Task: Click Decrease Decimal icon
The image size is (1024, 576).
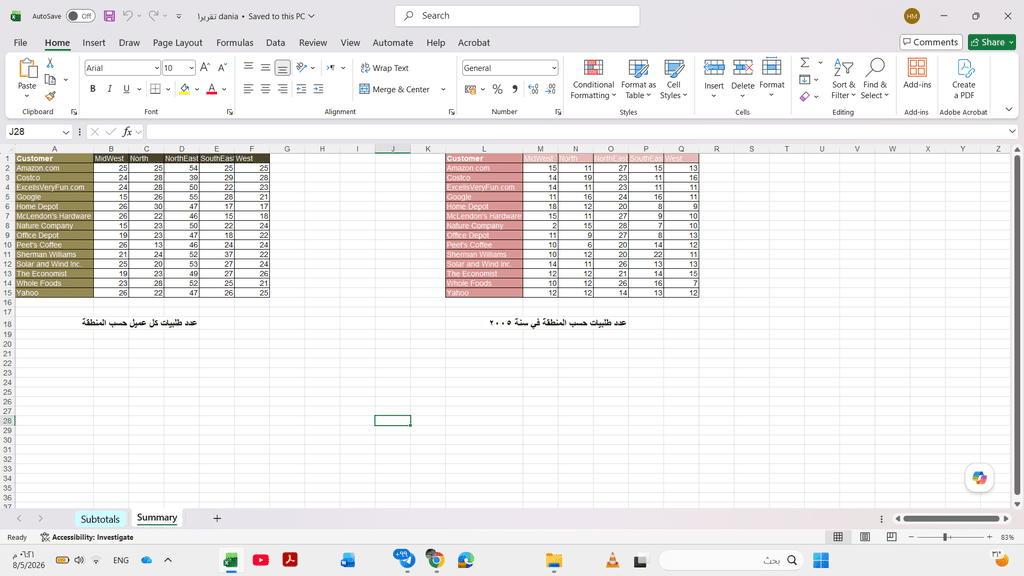Action: tap(551, 89)
